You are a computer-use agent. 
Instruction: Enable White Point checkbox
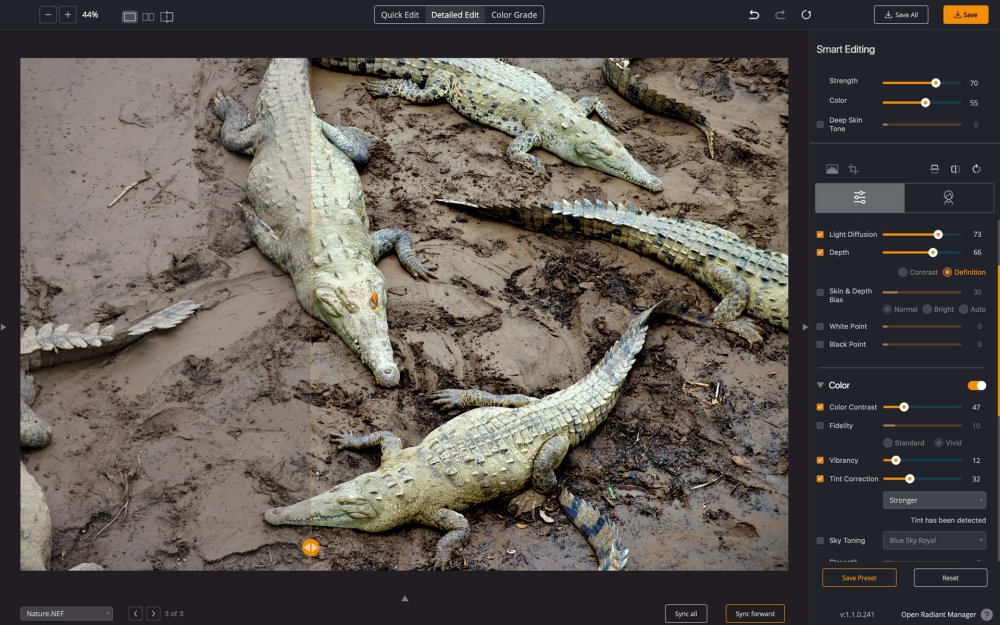(820, 327)
